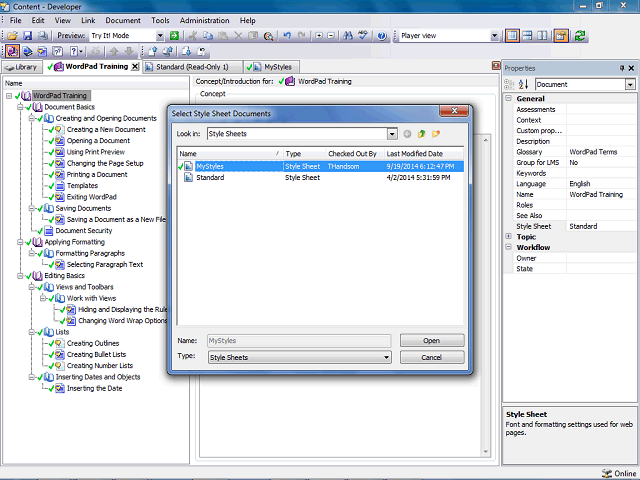
Task: Toggle the categorized view in Properties
Action: [509, 84]
